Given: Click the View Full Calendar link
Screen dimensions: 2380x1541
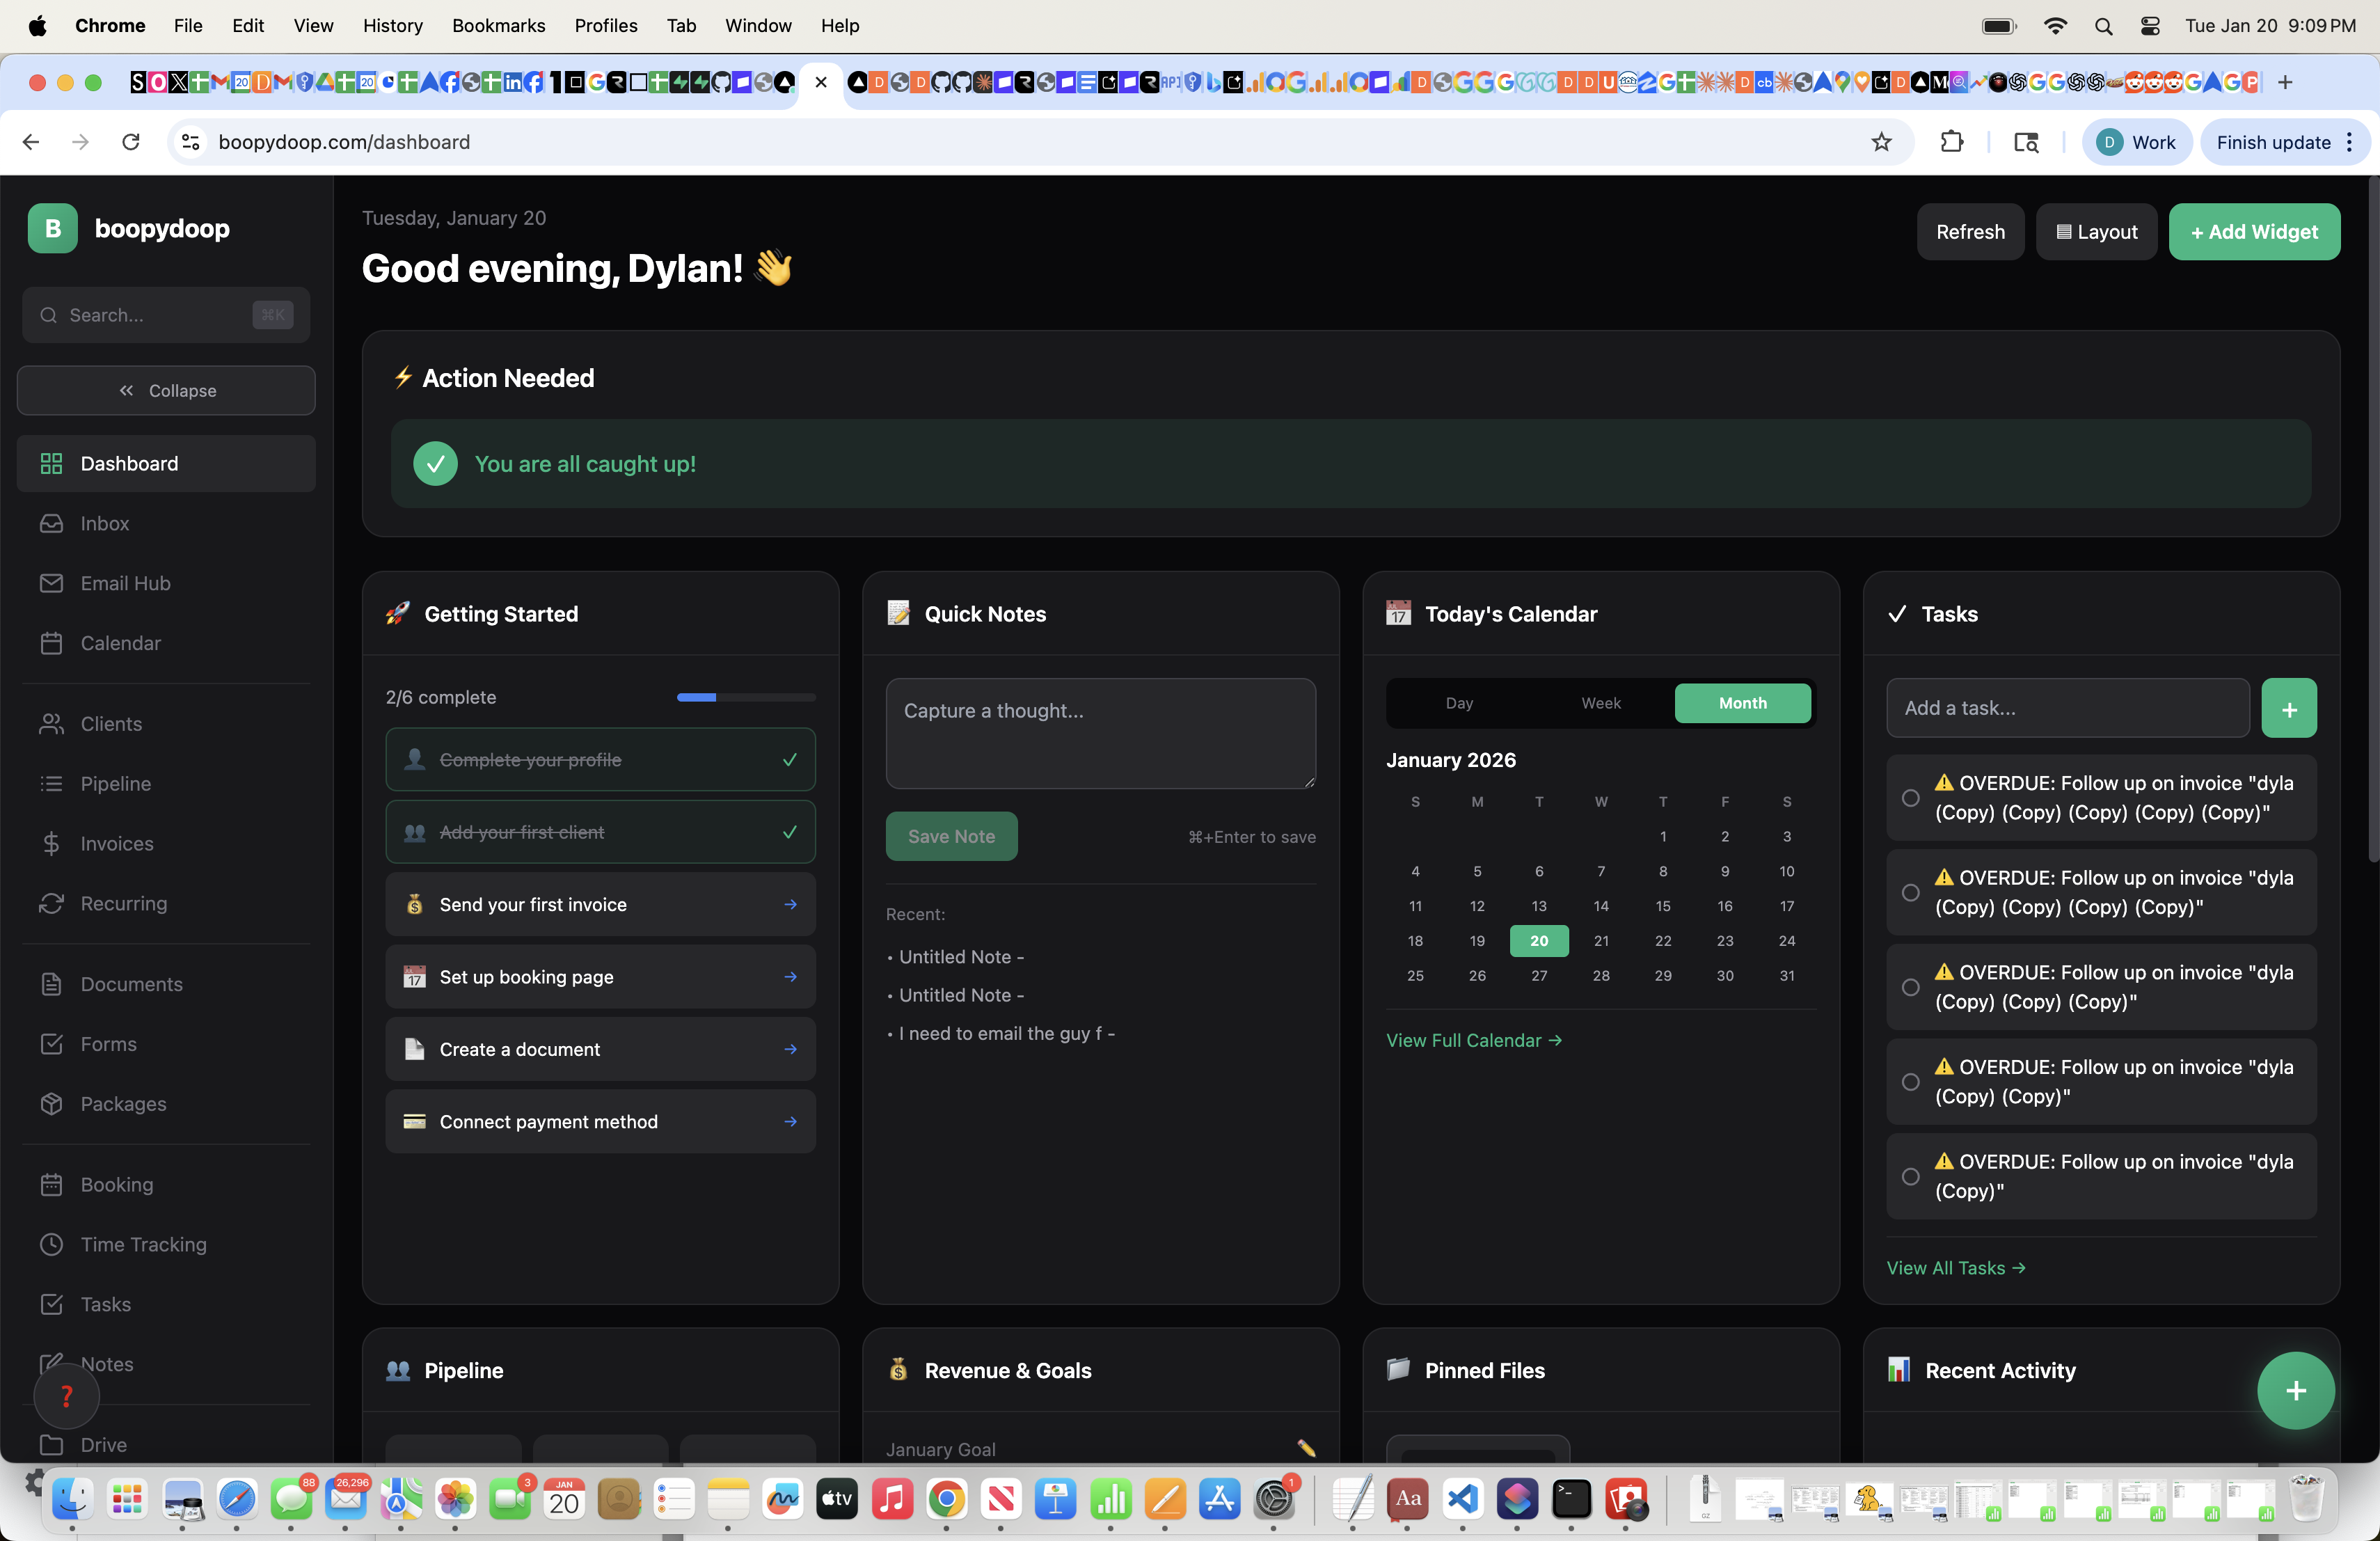Looking at the screenshot, I should 1474,1040.
